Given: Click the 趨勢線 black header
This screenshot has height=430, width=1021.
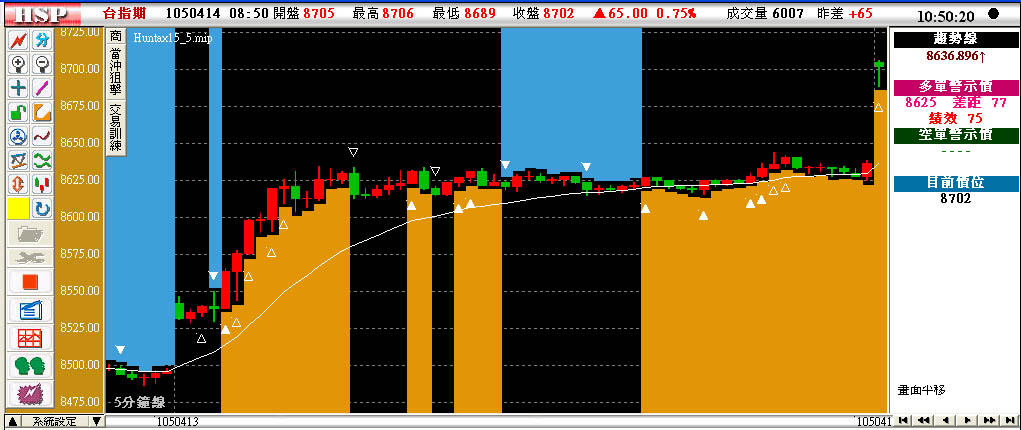Looking at the screenshot, I should point(955,39).
